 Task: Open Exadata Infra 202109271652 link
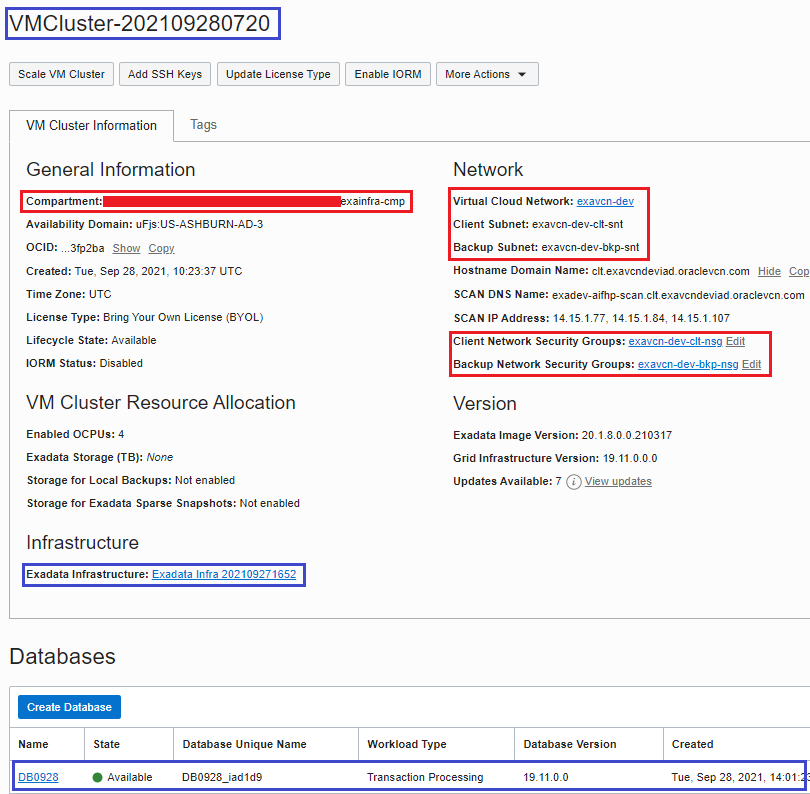[224, 574]
